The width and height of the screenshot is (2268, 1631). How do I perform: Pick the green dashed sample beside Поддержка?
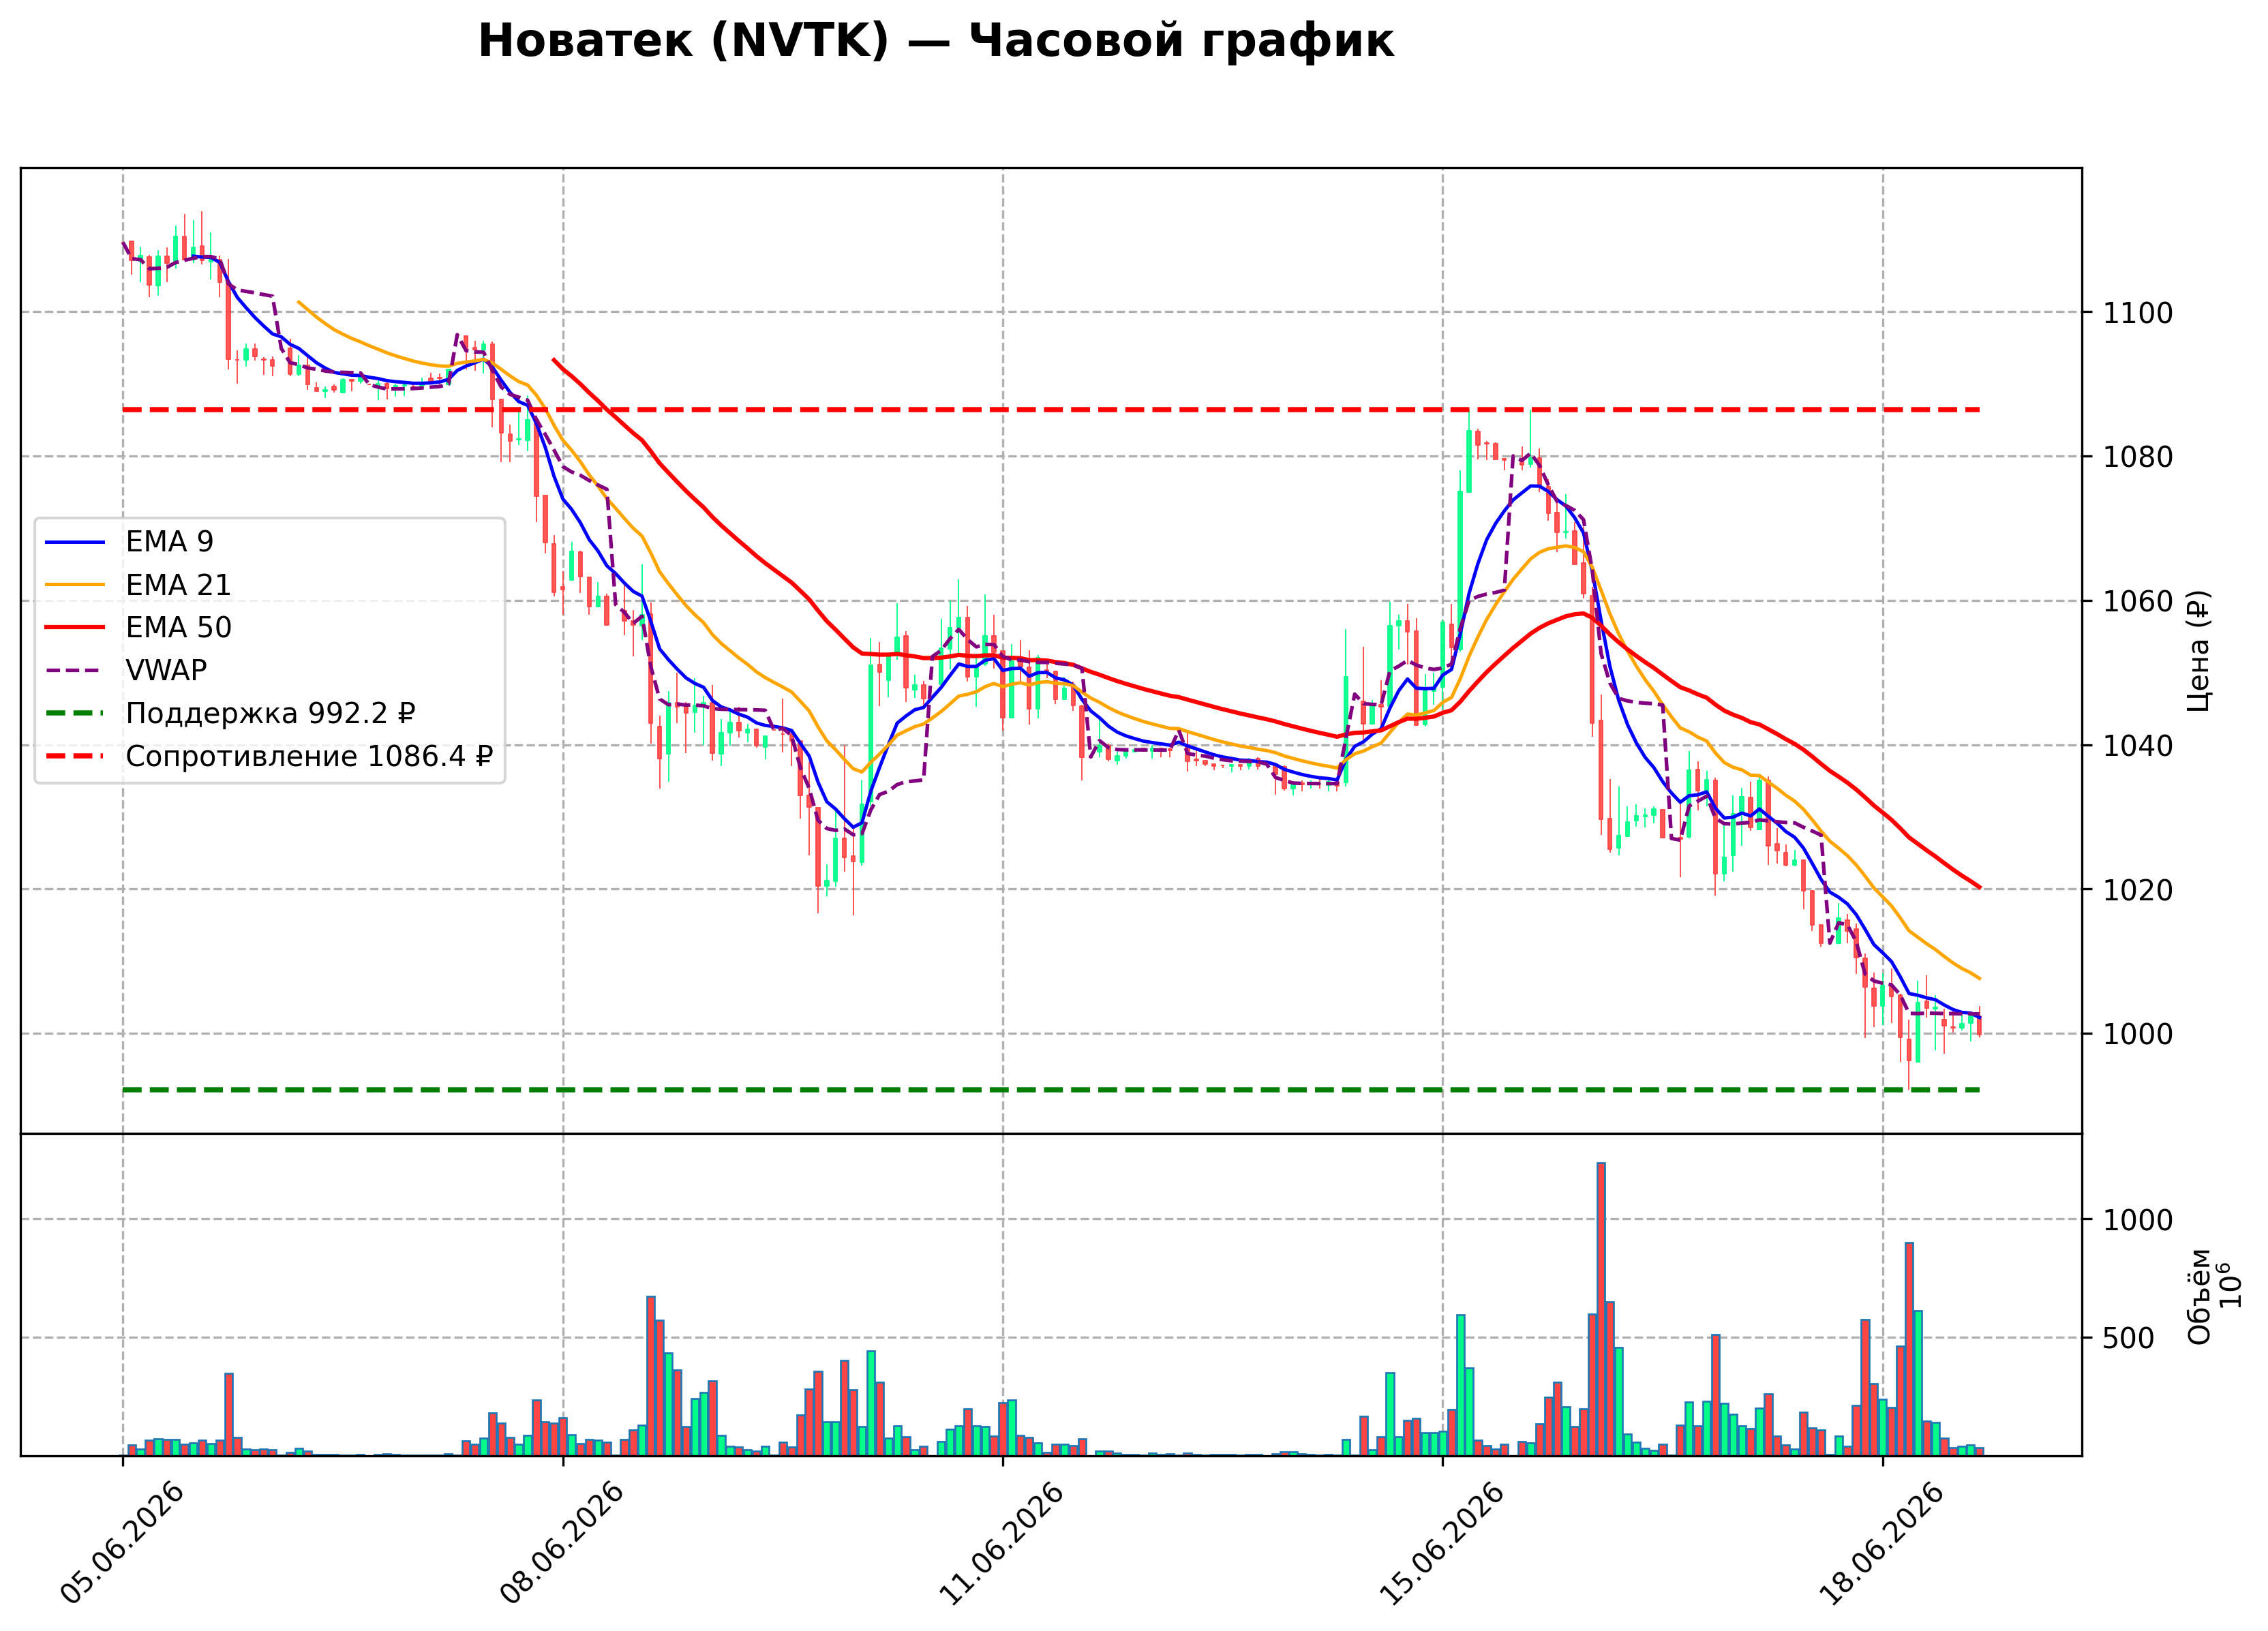75,714
